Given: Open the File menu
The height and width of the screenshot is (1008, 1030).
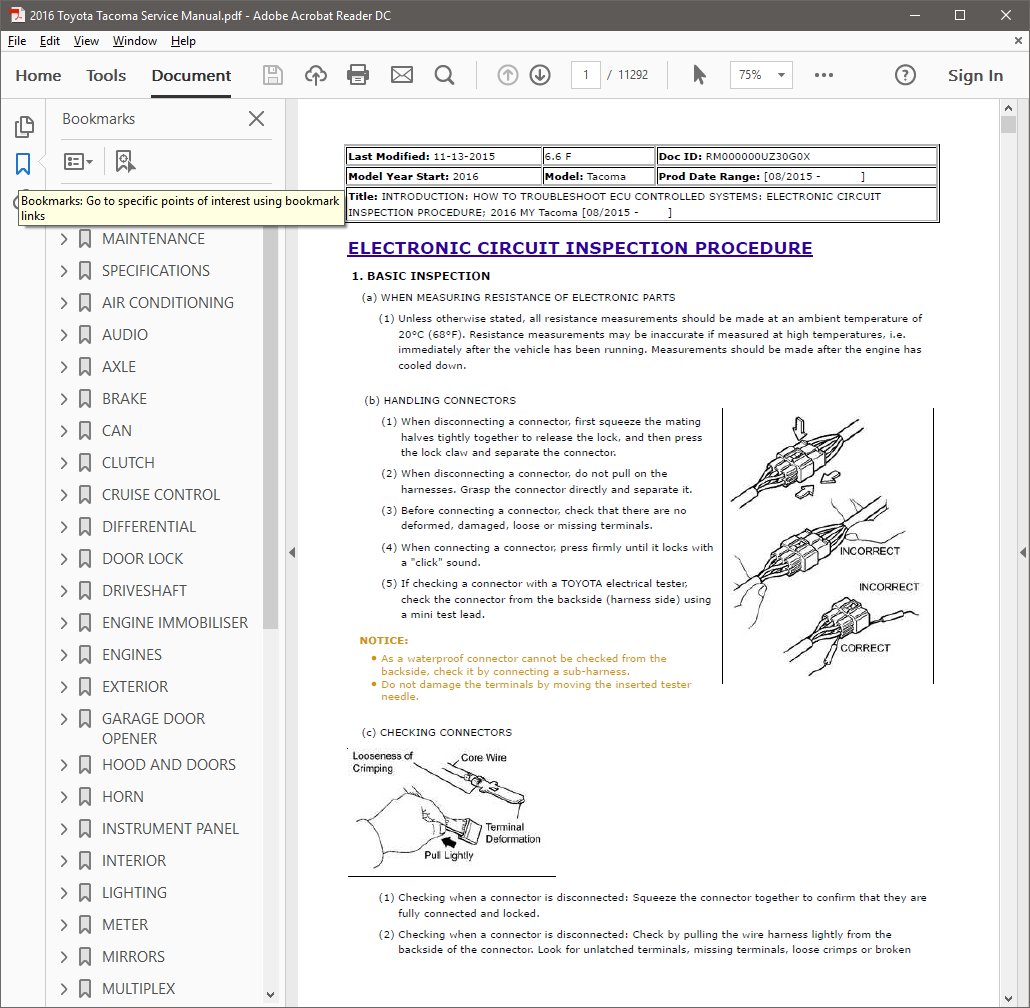Looking at the screenshot, I should [17, 41].
